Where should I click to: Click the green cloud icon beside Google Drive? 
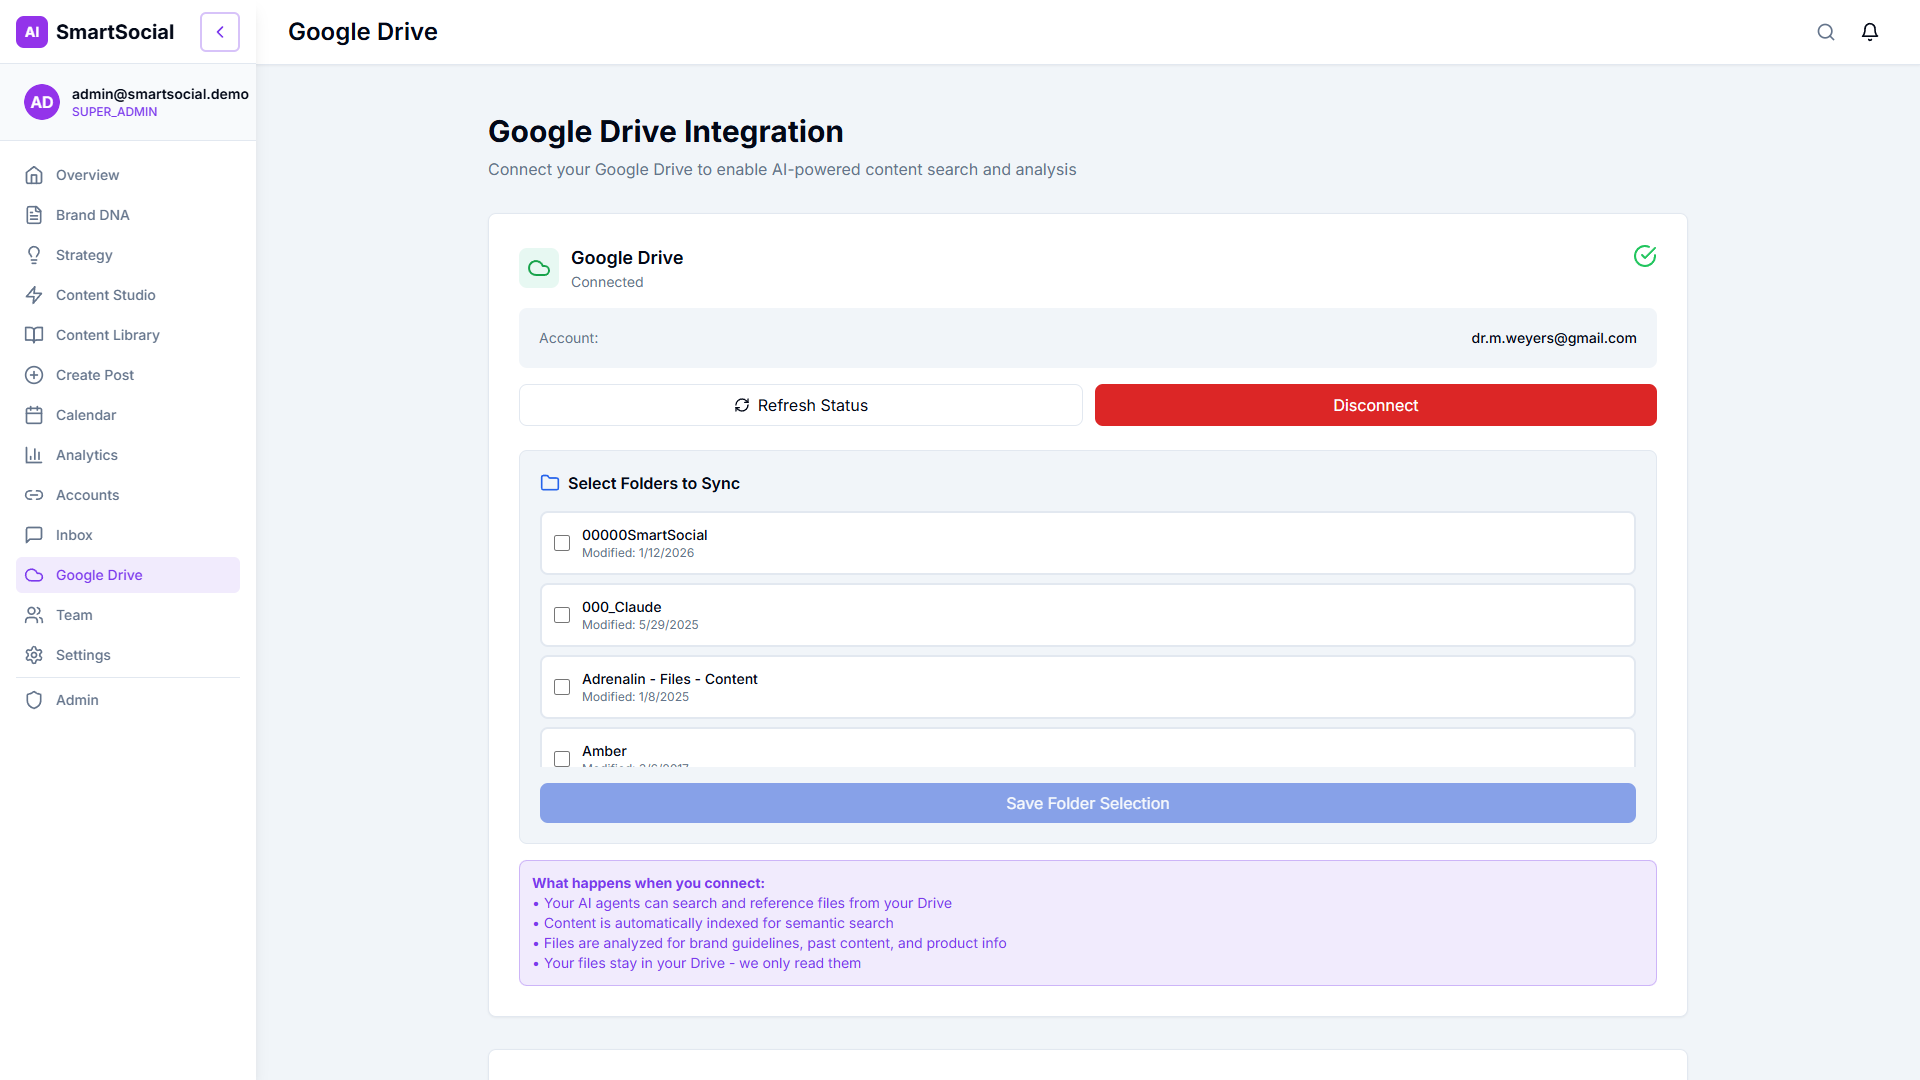coord(539,268)
